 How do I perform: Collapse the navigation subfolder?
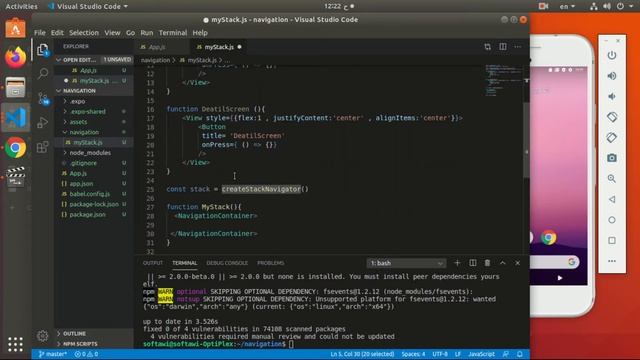tap(94, 132)
